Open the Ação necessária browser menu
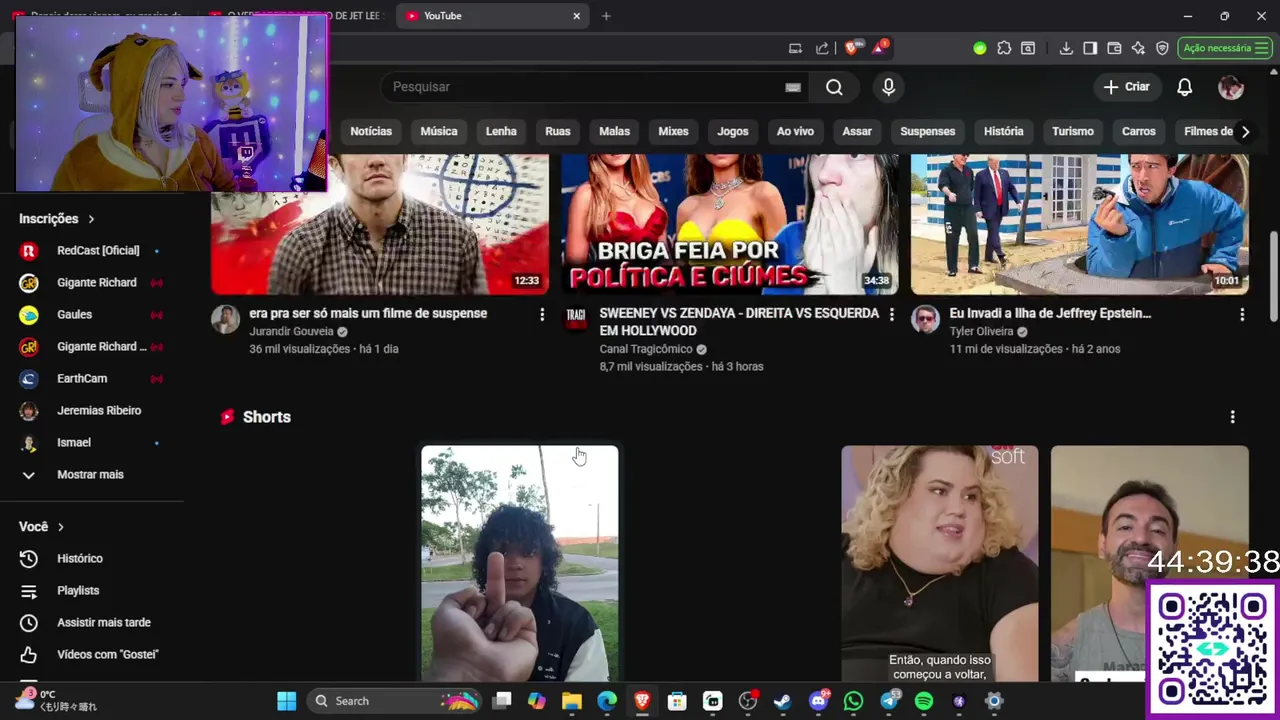Viewport: 1280px width, 720px height. tap(1225, 48)
